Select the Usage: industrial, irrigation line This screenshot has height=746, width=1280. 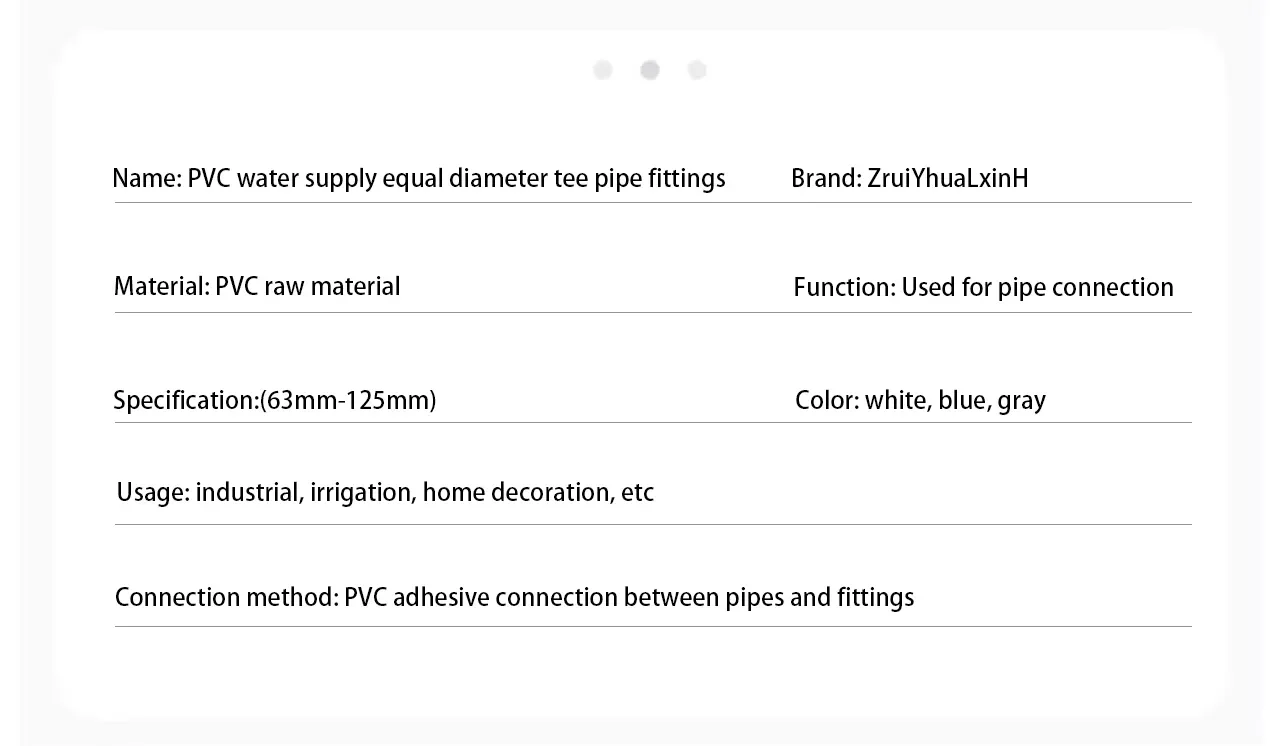tap(385, 493)
